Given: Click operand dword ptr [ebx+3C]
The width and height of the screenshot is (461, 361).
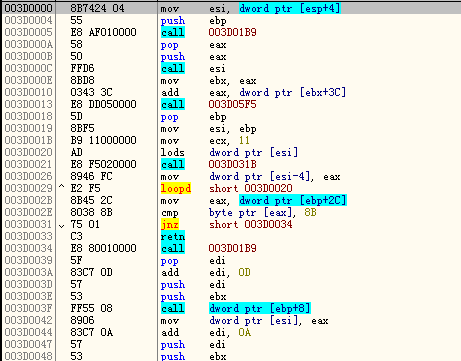Looking at the screenshot, I should pos(292,92).
